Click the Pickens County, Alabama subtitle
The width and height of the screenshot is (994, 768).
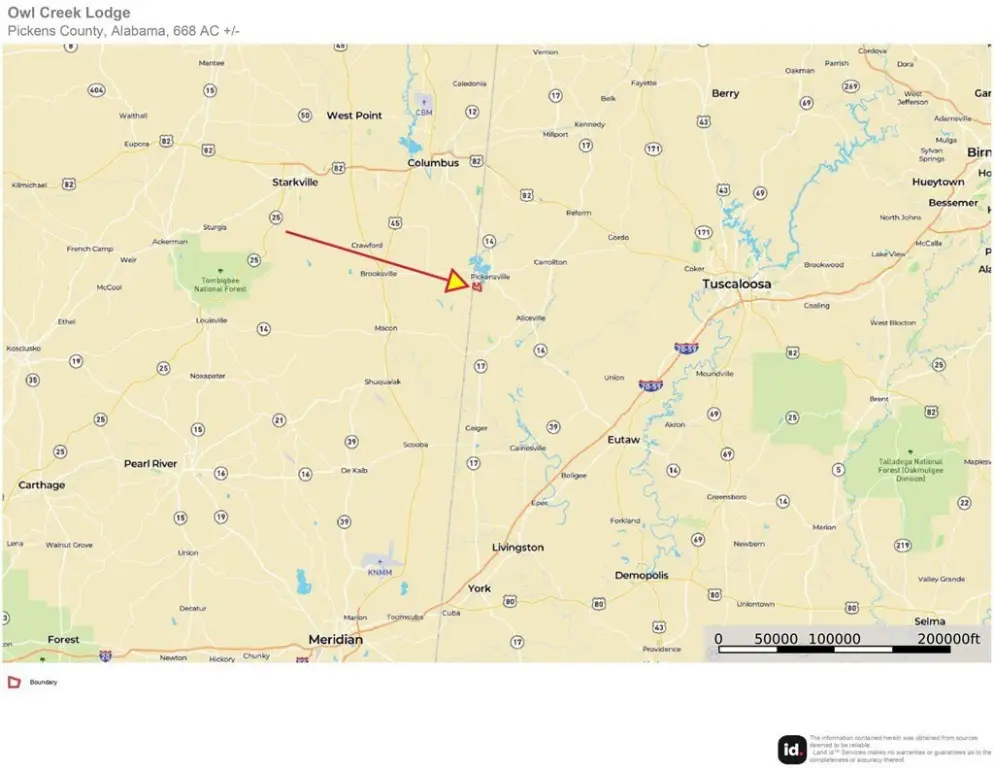[124, 30]
